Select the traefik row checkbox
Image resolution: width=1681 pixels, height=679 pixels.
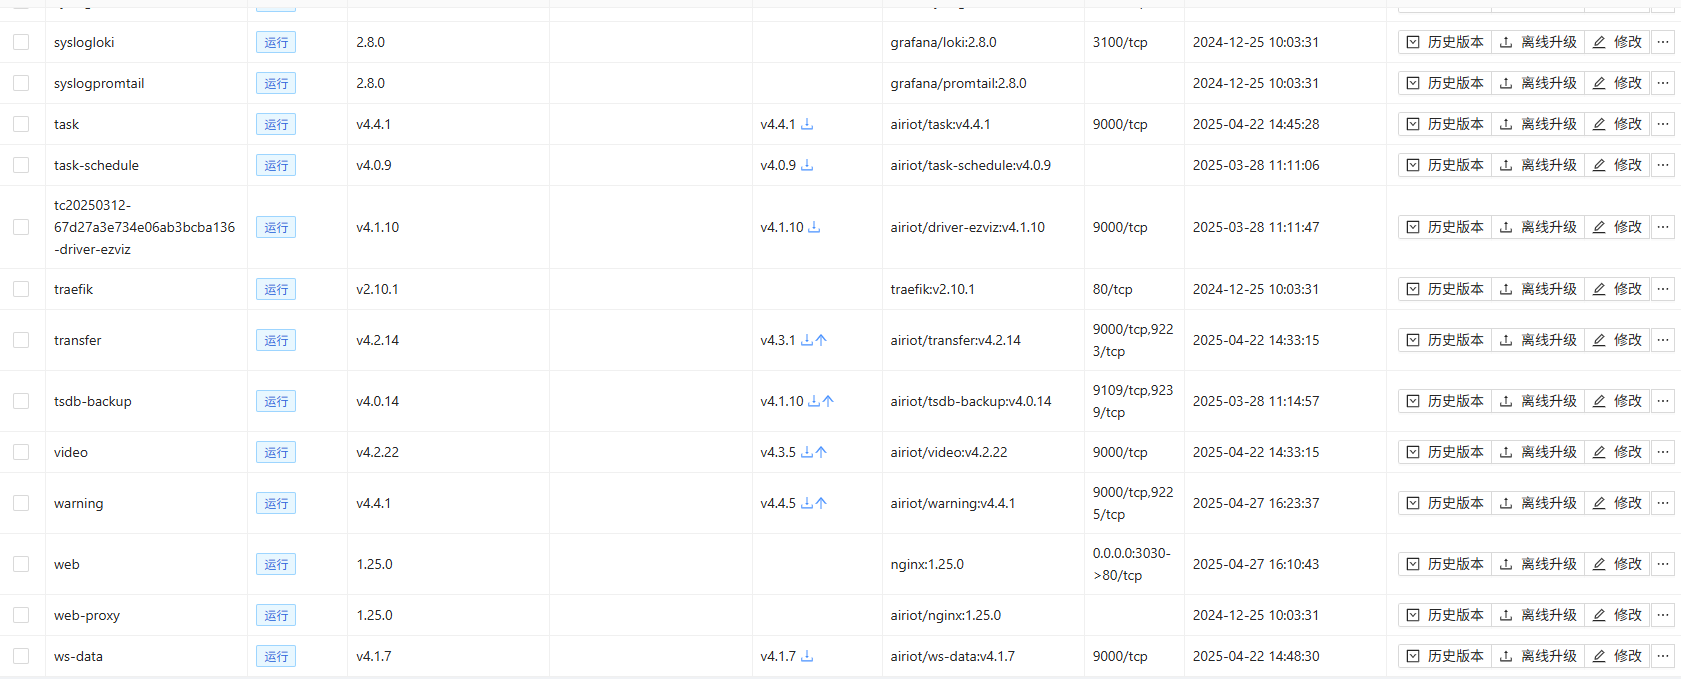[21, 289]
